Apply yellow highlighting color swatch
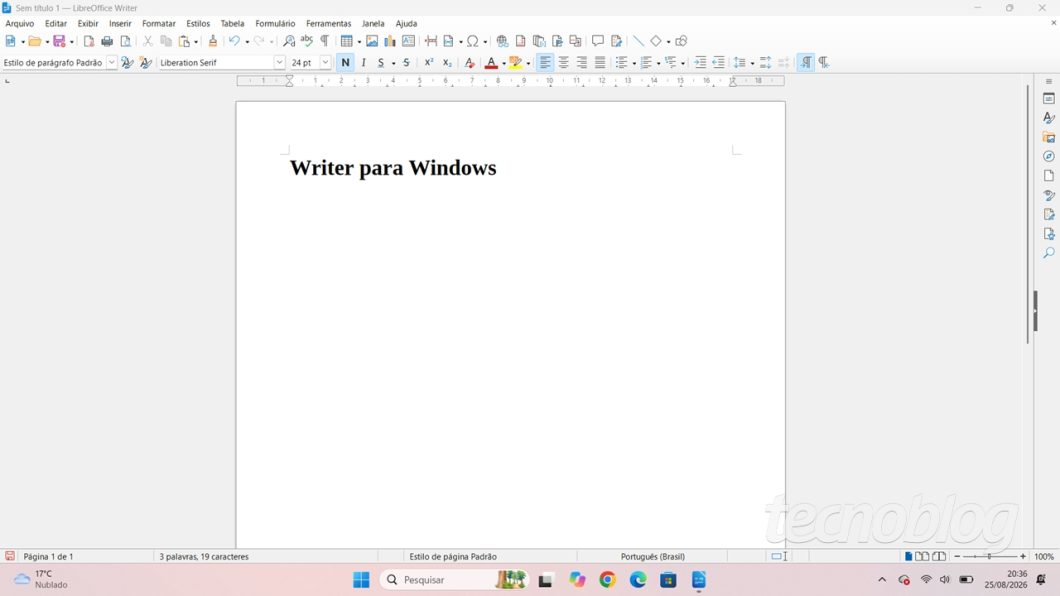 coord(516,62)
